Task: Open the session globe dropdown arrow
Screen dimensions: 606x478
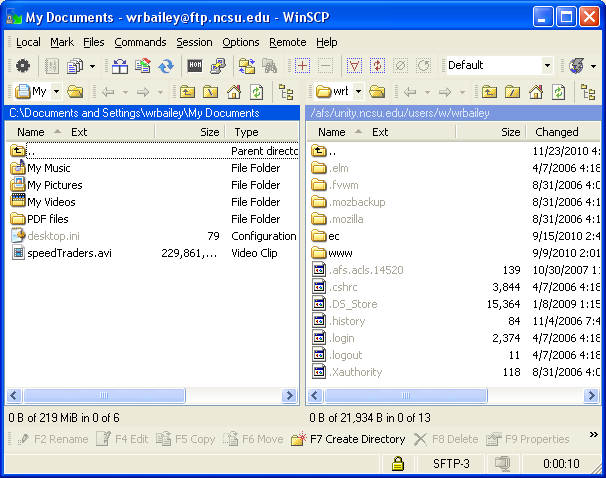Action: (593, 66)
